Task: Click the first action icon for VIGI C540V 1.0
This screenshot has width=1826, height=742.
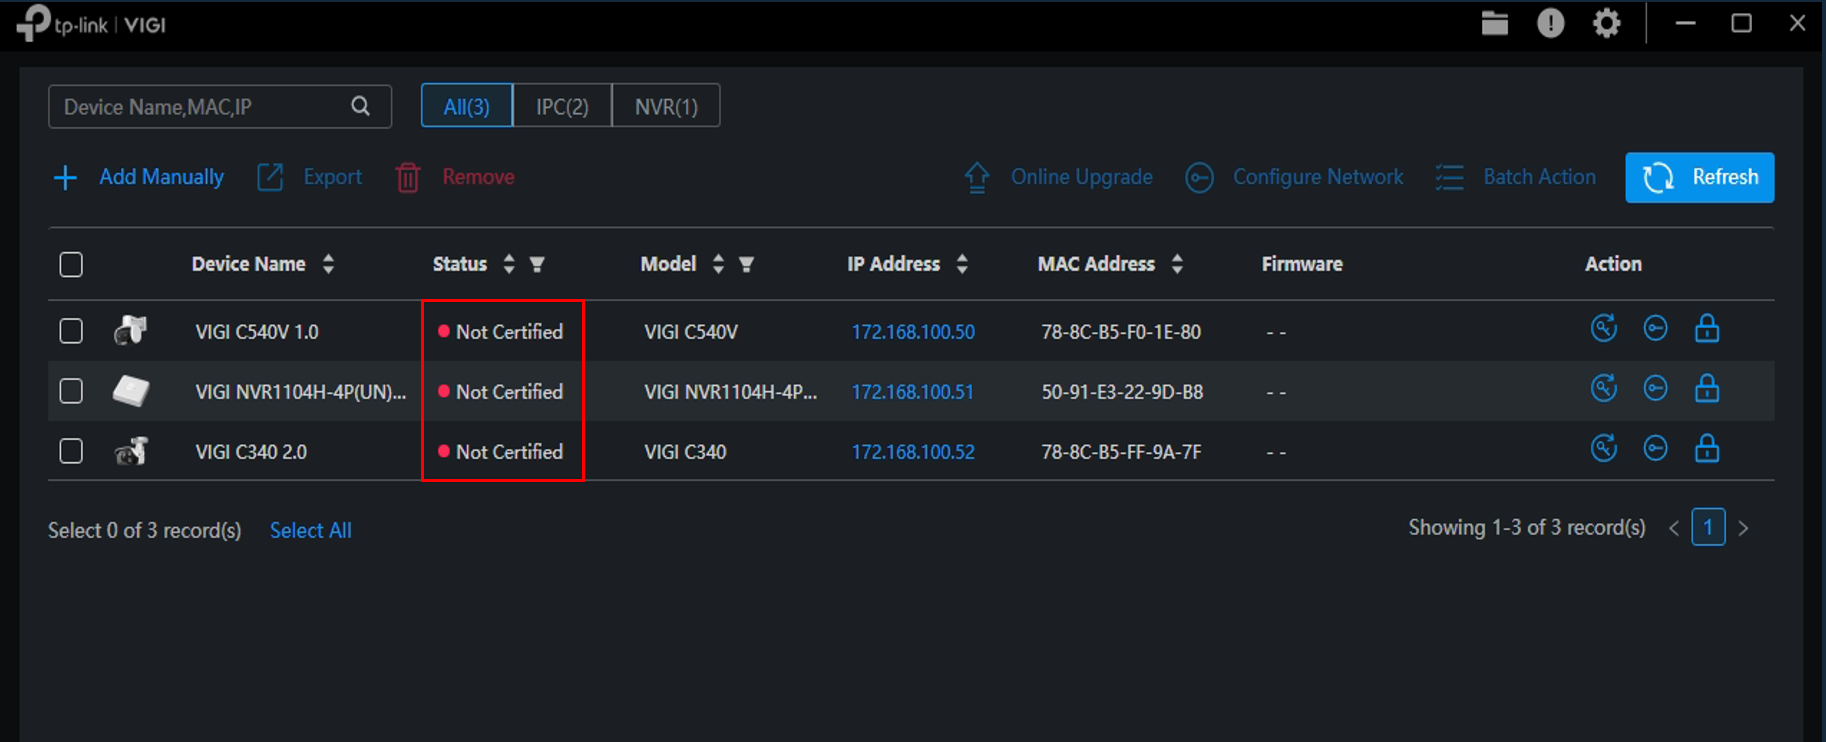Action: [x=1604, y=328]
